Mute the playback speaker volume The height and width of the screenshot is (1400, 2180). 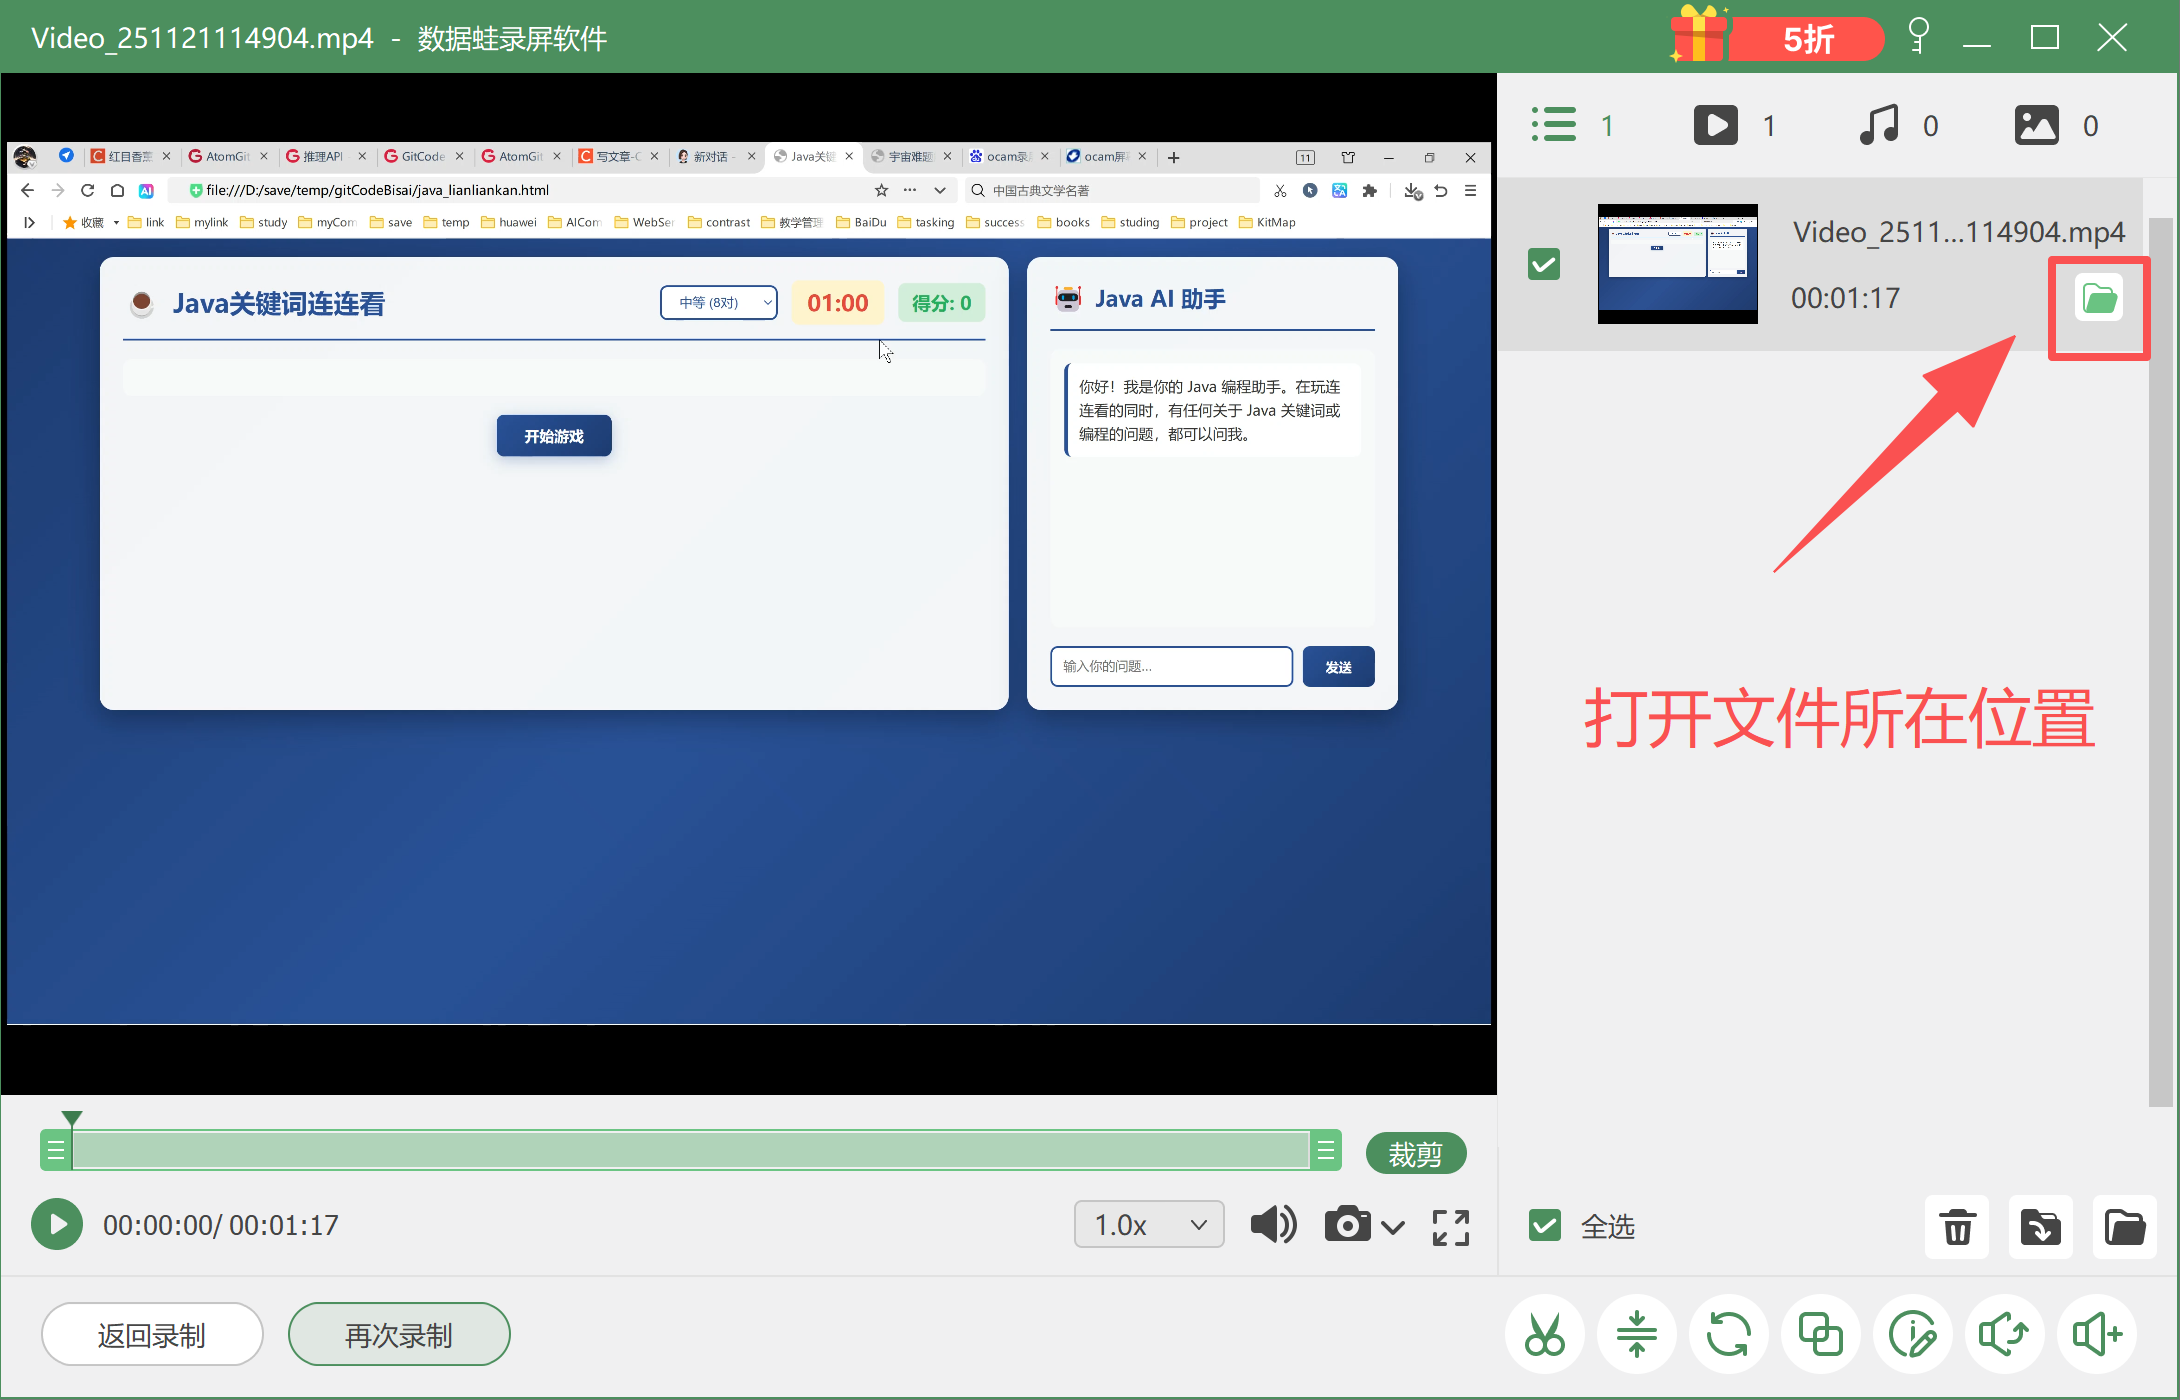pyautogui.click(x=1273, y=1225)
